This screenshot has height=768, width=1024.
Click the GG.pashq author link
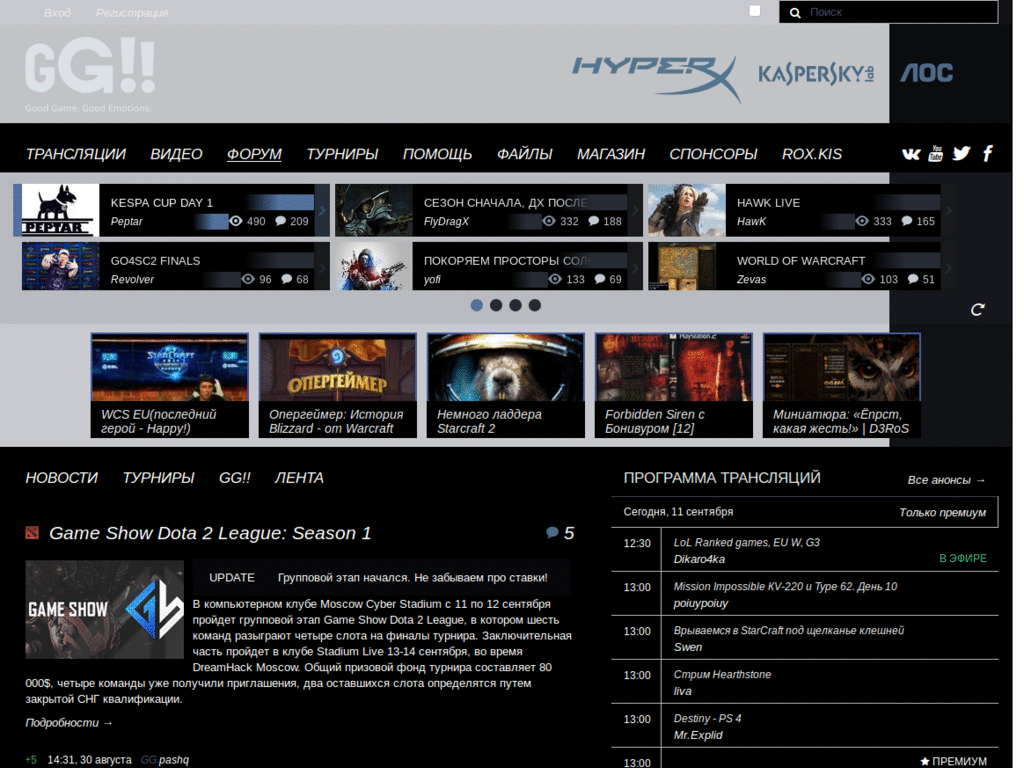(165, 760)
